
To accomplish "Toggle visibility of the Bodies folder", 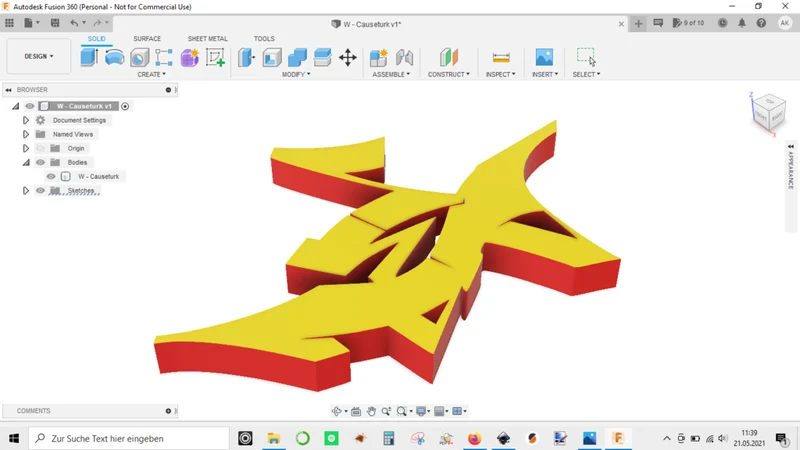I will [x=40, y=162].
